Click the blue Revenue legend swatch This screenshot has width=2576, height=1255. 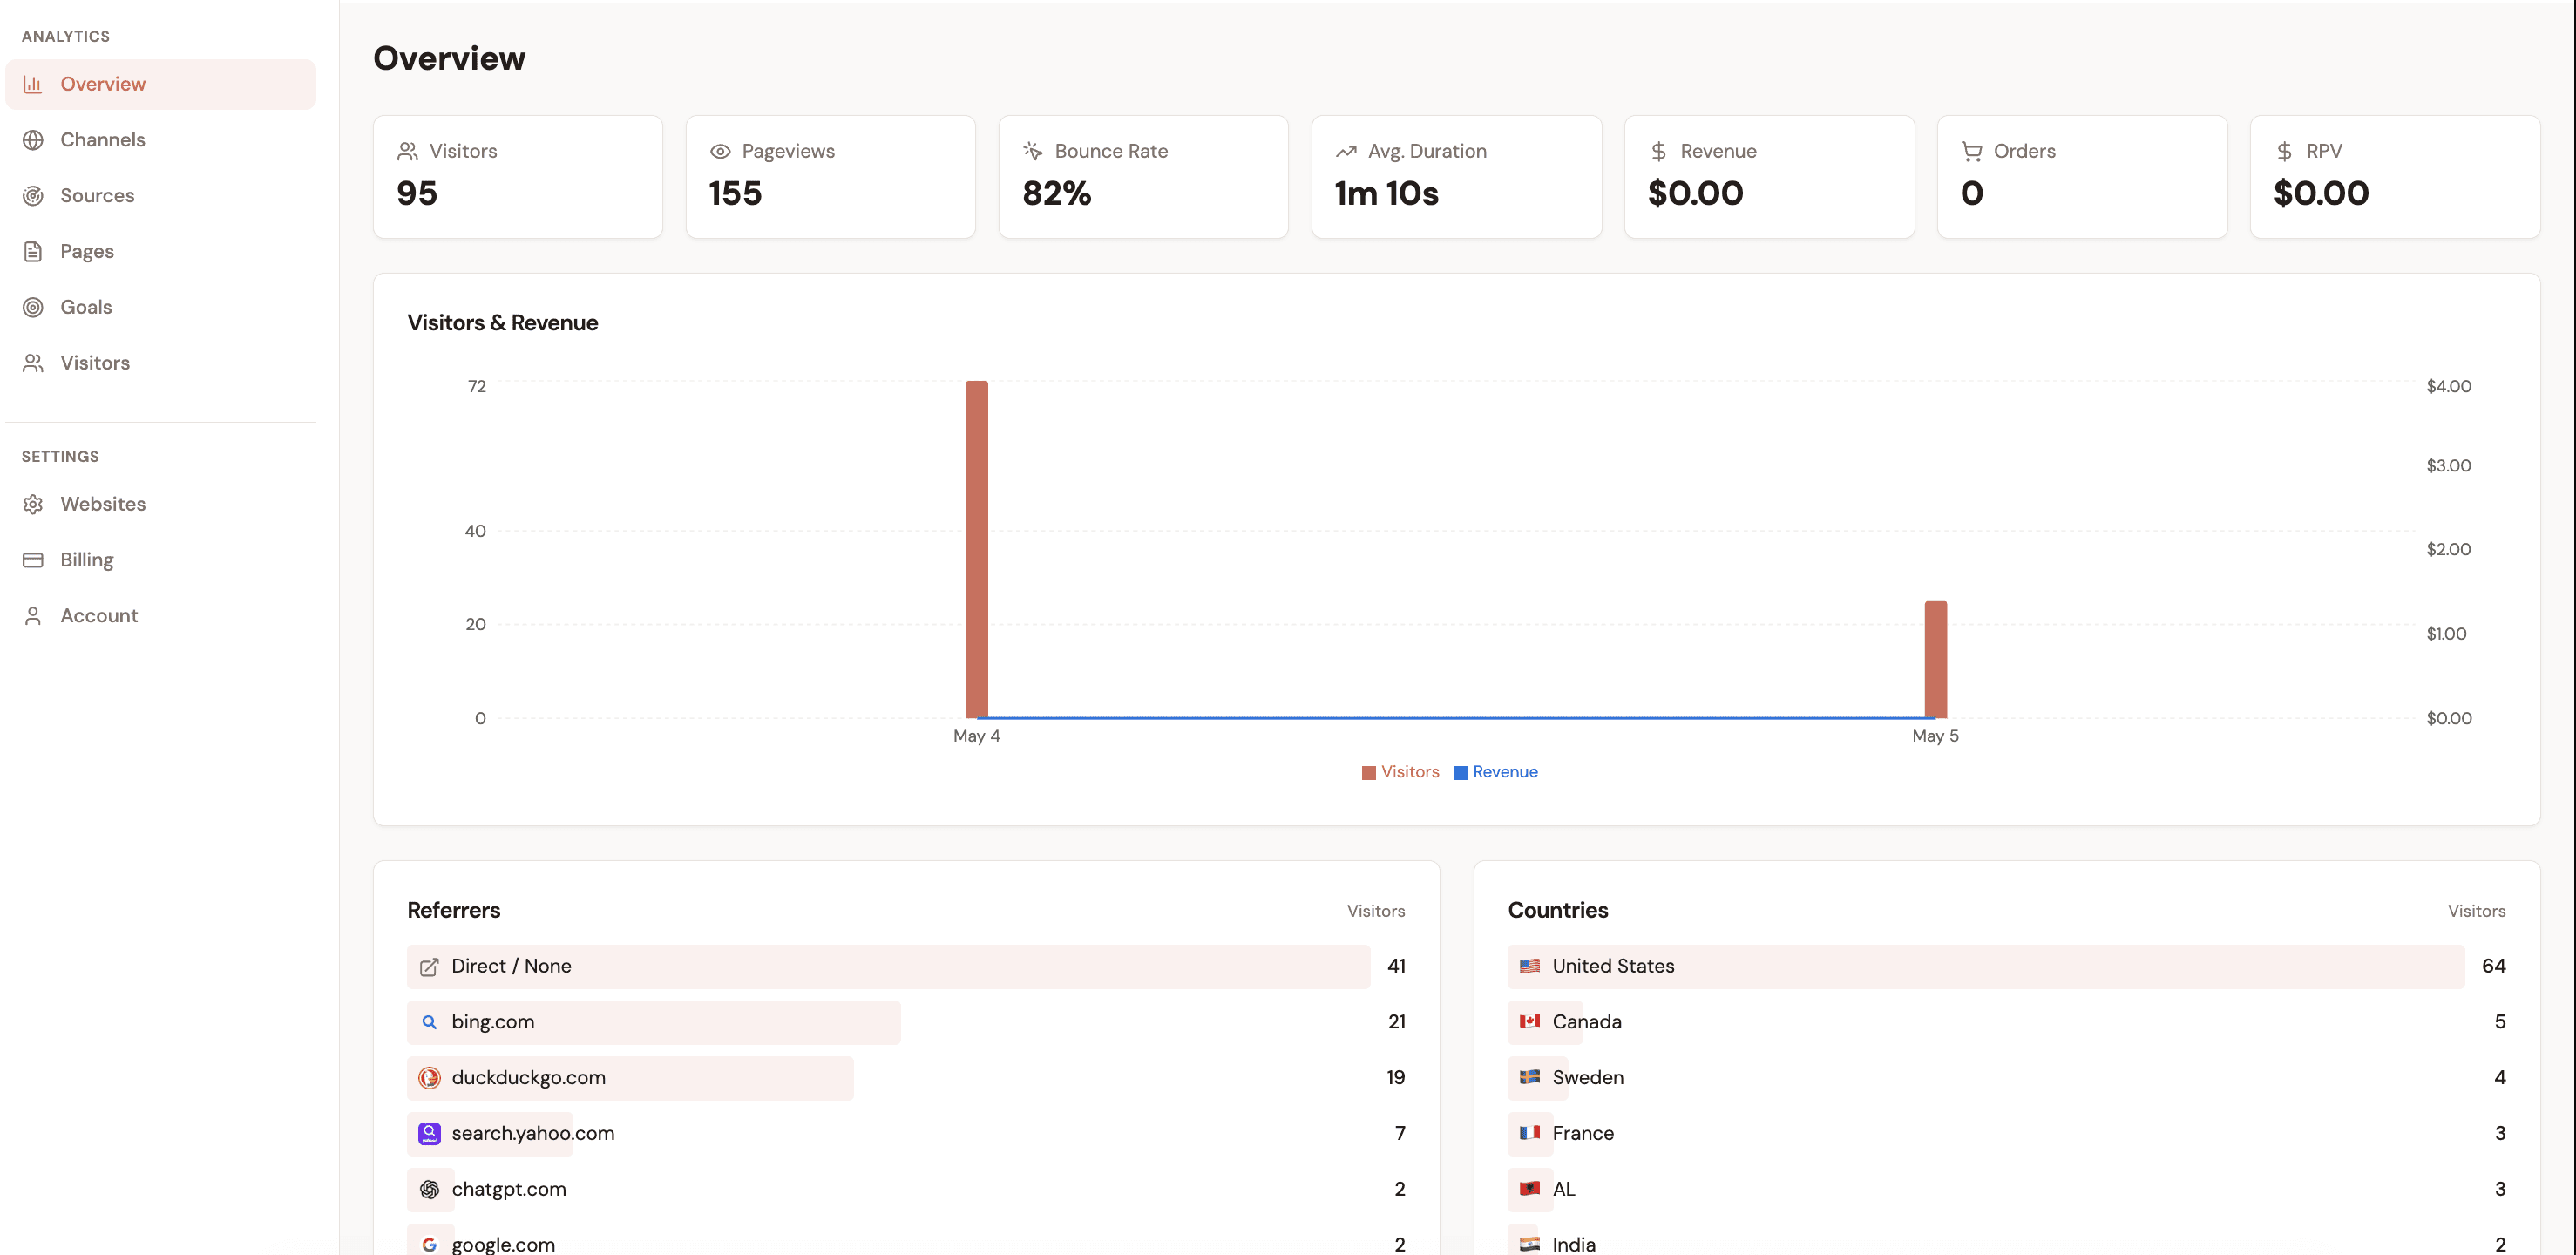click(1460, 773)
